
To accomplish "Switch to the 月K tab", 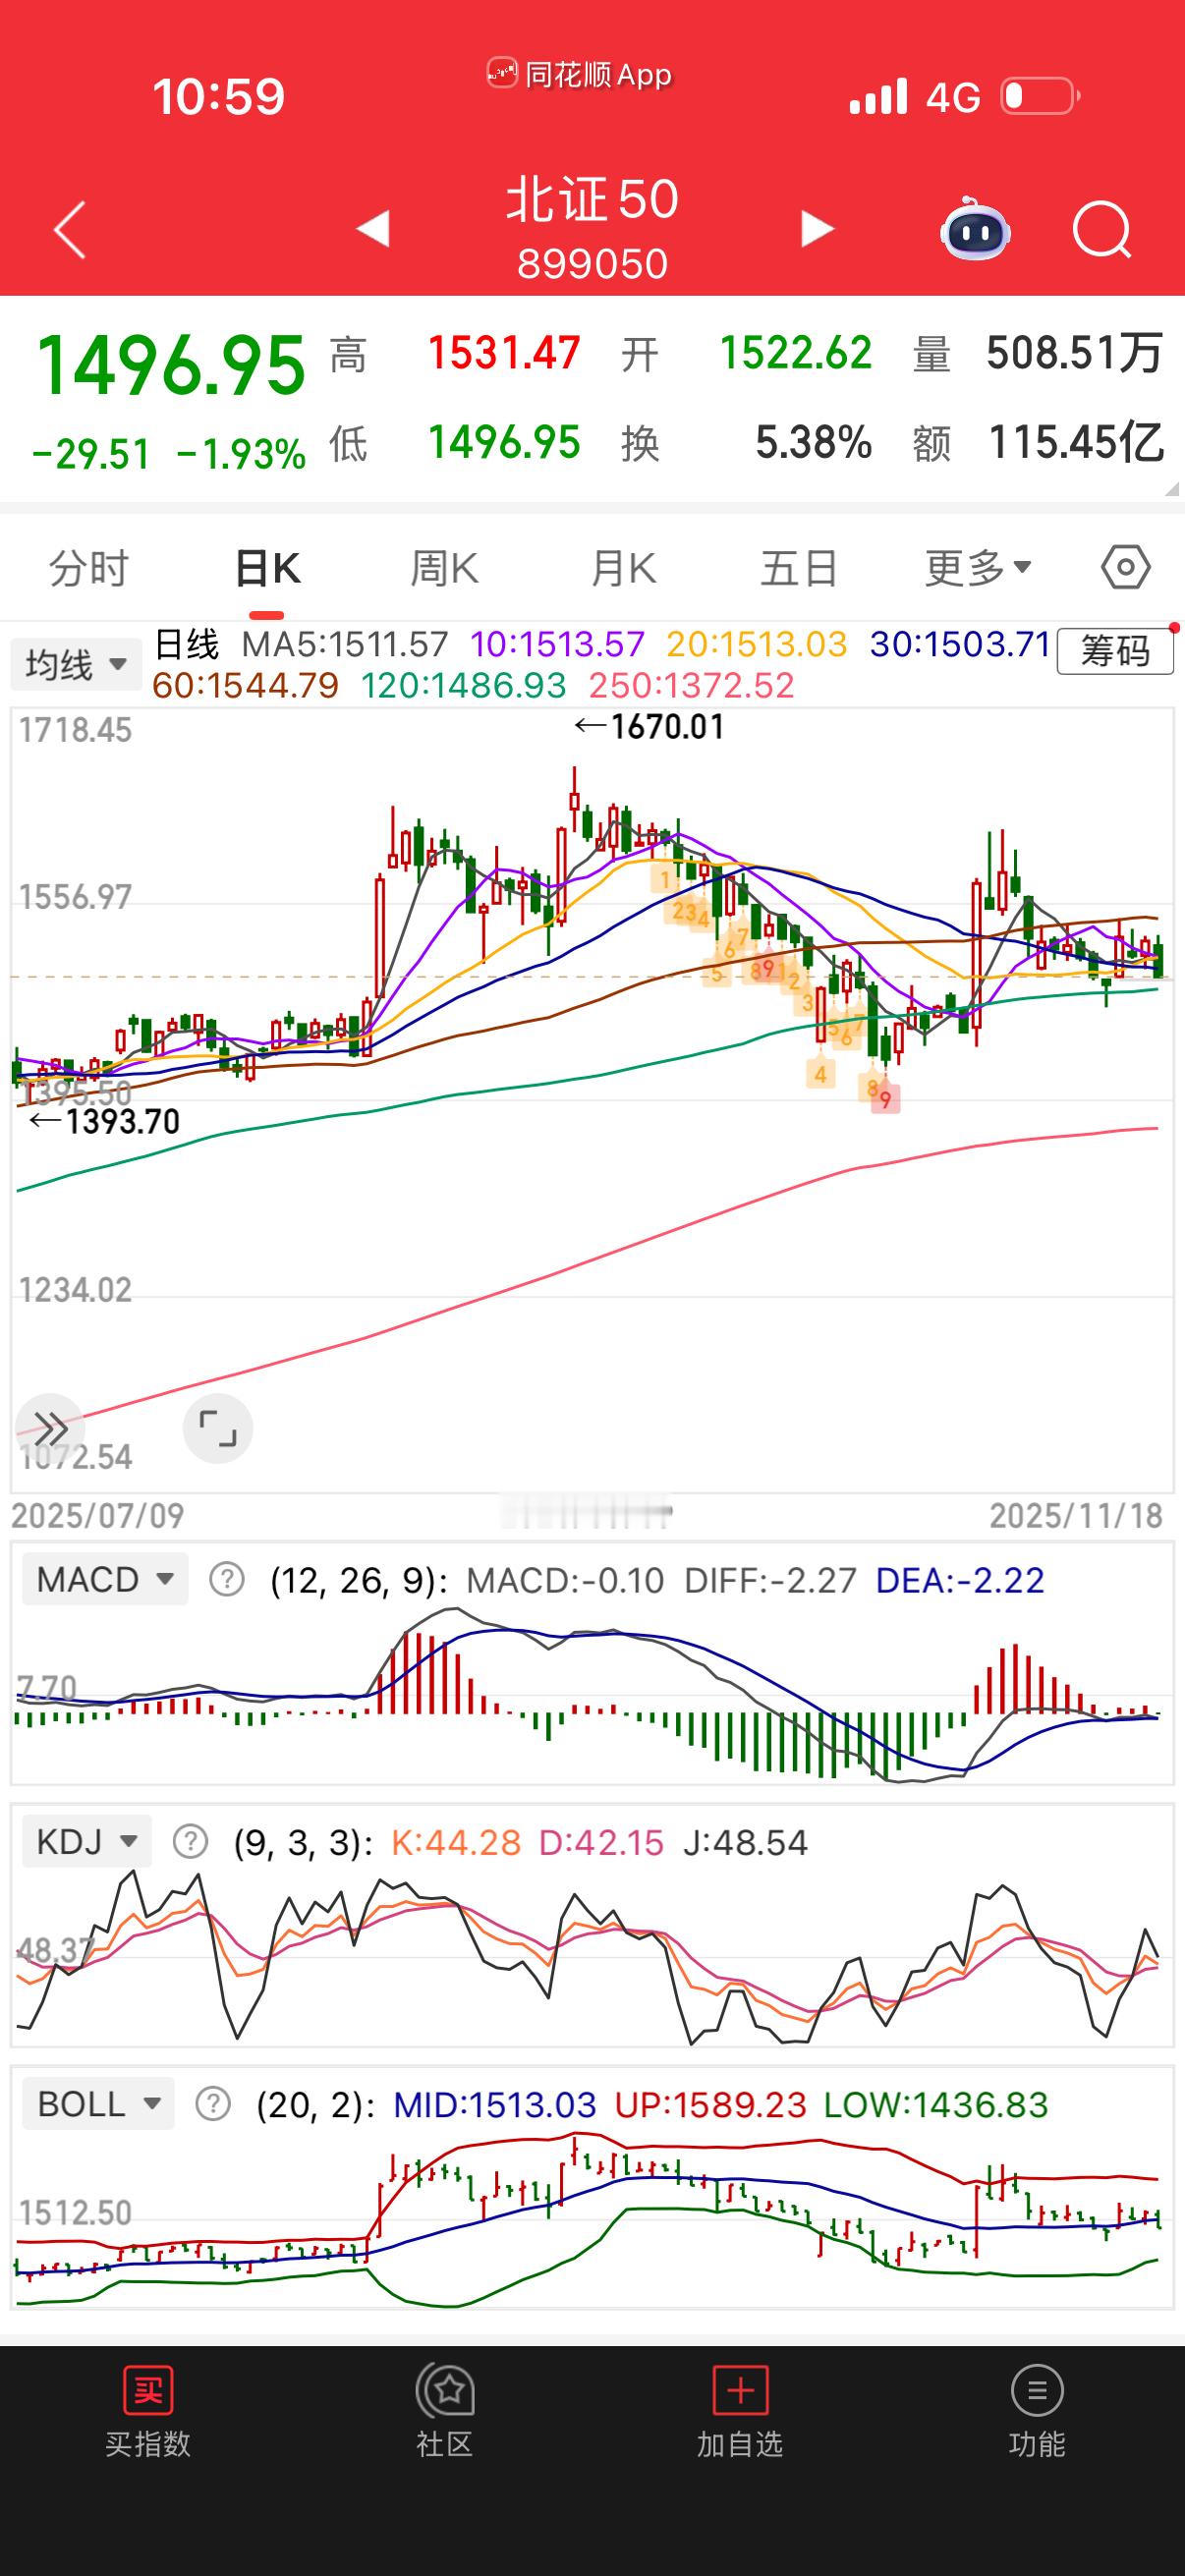I will pyautogui.click(x=623, y=568).
